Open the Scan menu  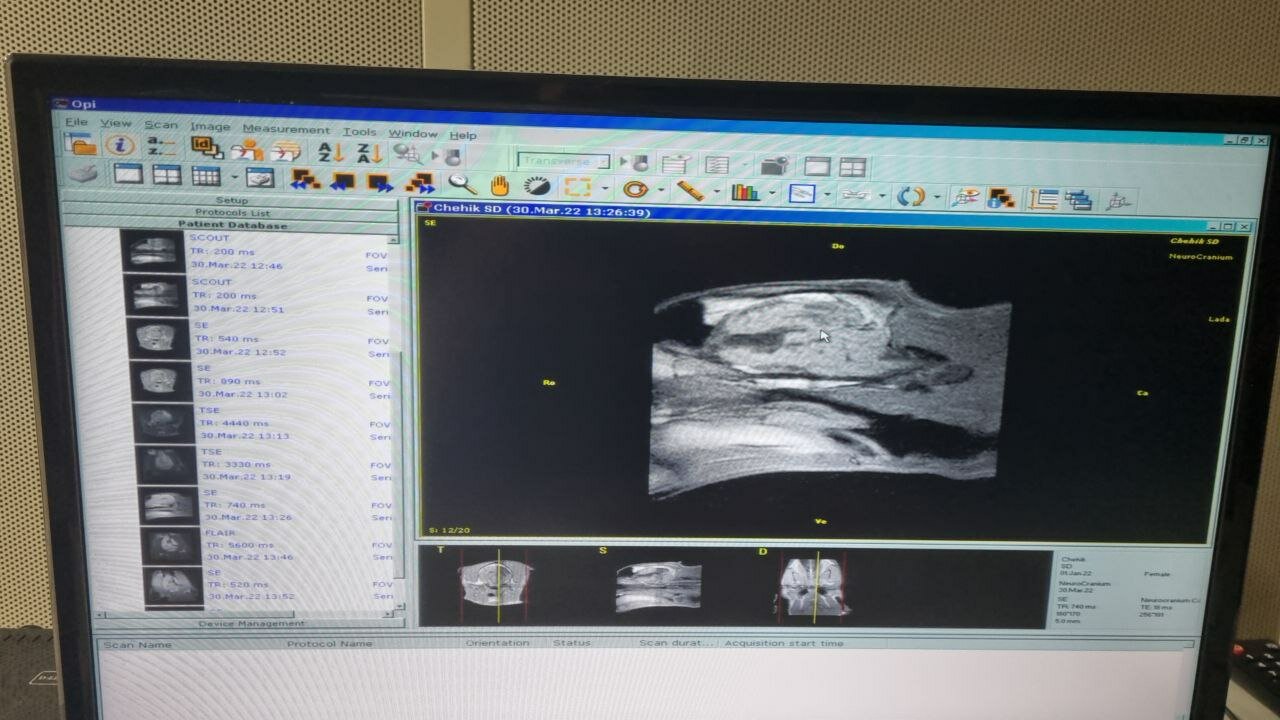[161, 125]
